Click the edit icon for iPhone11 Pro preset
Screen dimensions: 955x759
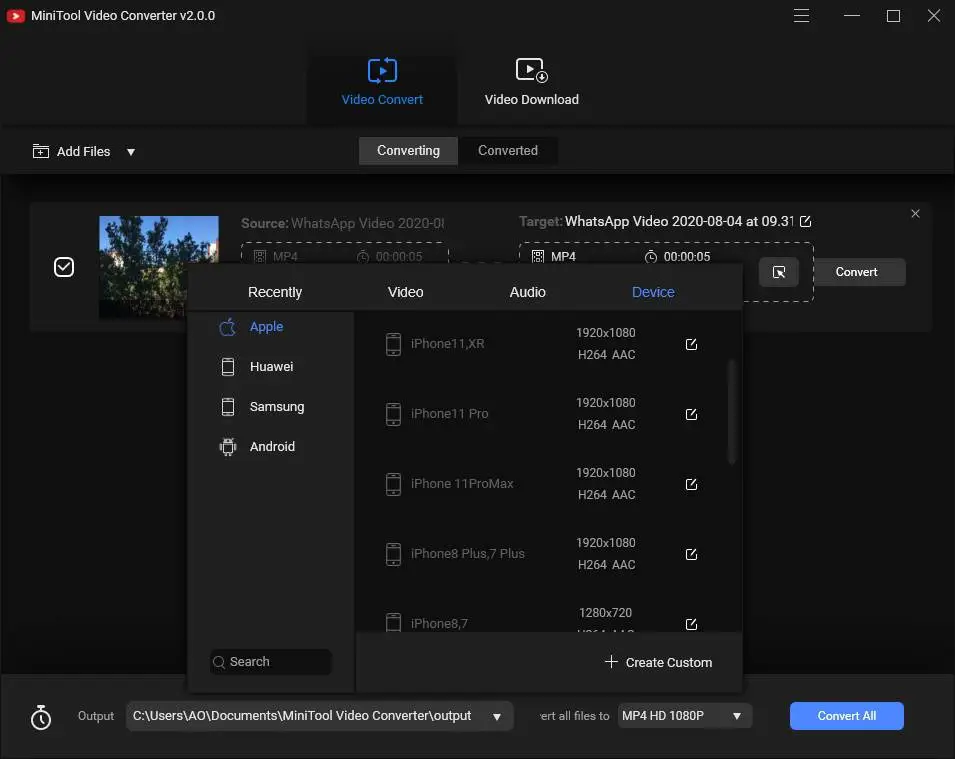(x=691, y=414)
